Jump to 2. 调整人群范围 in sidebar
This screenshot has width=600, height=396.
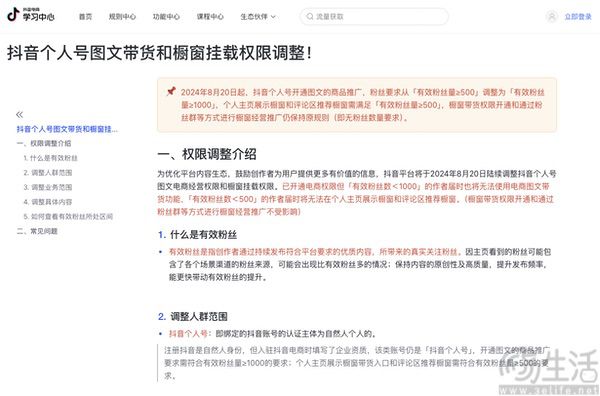(48, 173)
